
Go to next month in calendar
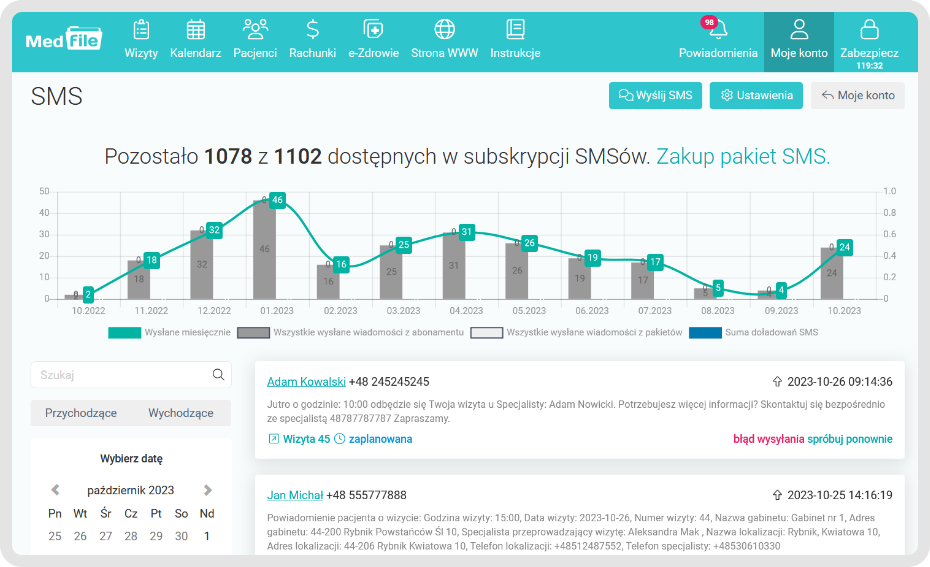[208, 490]
